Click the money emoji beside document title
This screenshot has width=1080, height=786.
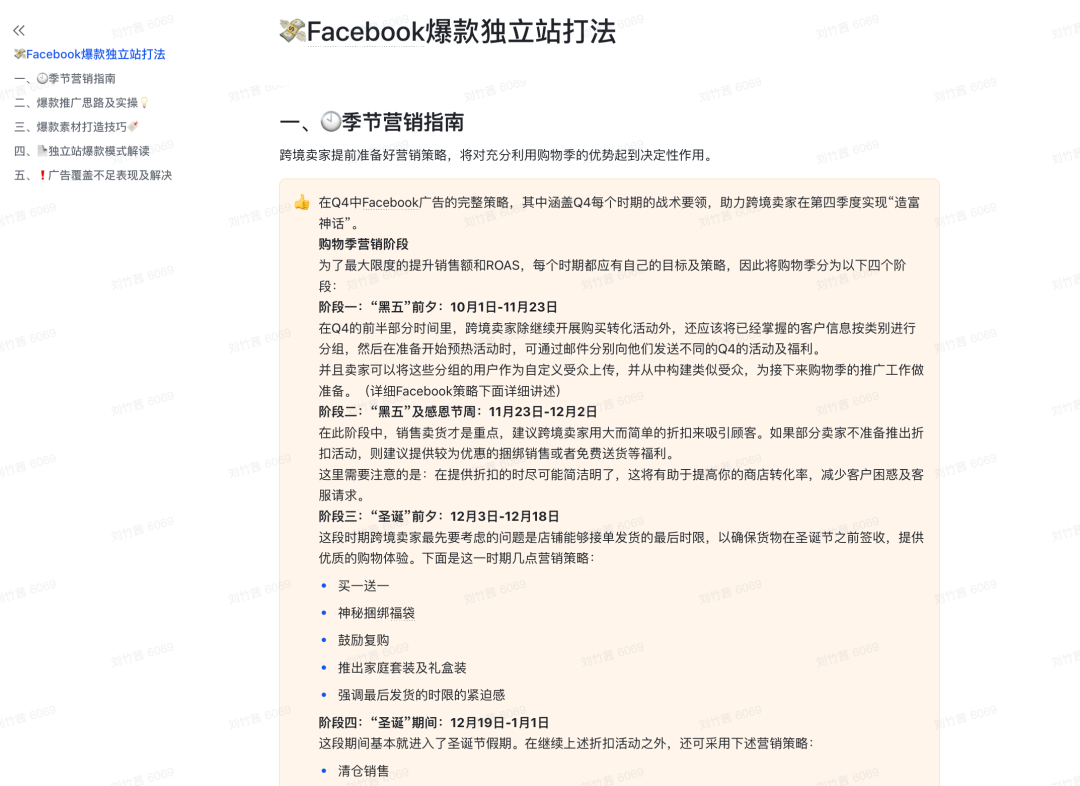click(x=292, y=31)
